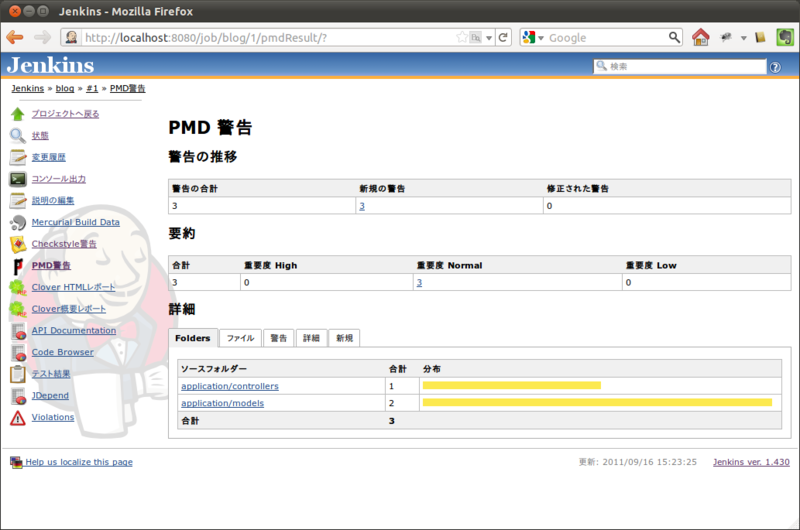The width and height of the screenshot is (800, 530).
Task: Click the console output terminal icon
Action: pyautogui.click(x=17, y=179)
